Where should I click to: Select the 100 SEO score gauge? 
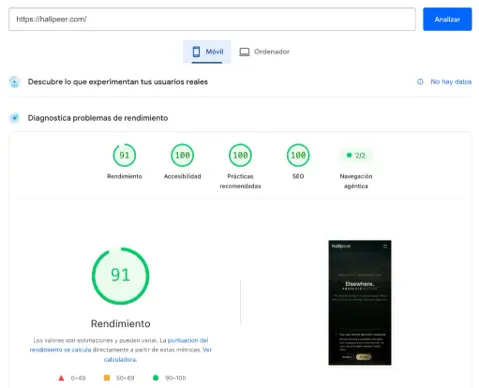(298, 155)
